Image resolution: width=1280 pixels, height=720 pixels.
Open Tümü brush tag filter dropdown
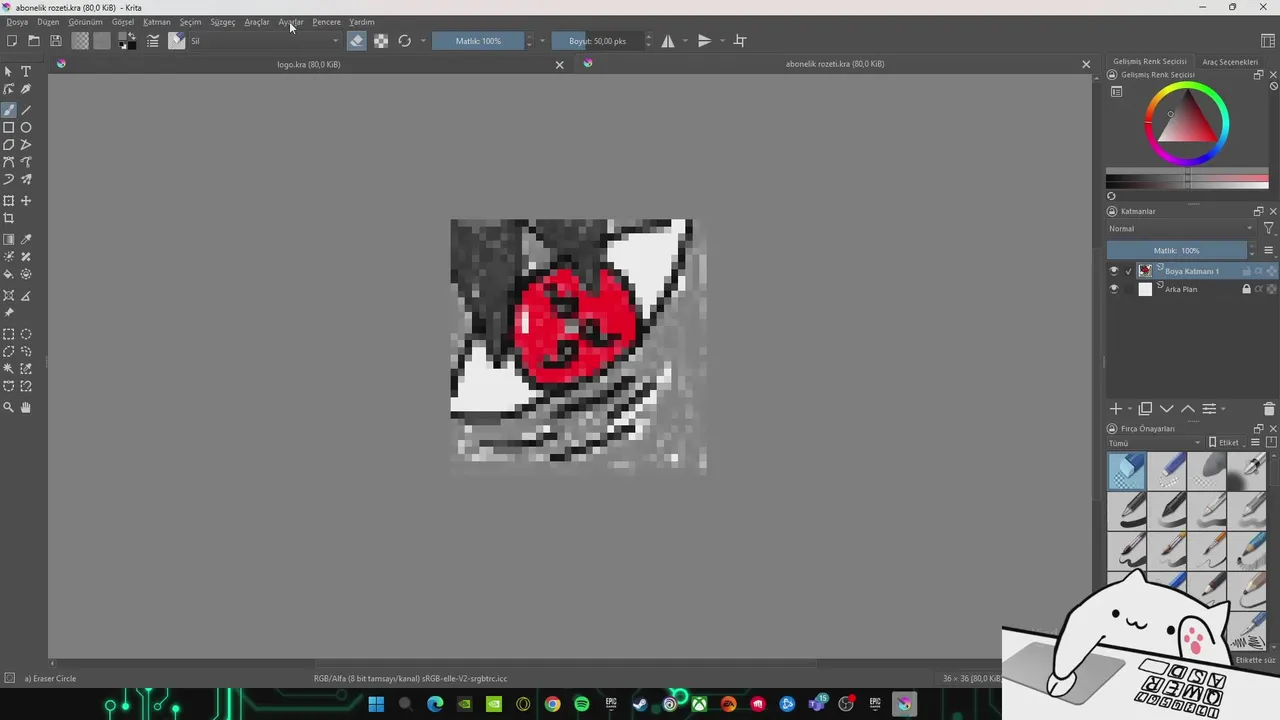[x=1155, y=443]
